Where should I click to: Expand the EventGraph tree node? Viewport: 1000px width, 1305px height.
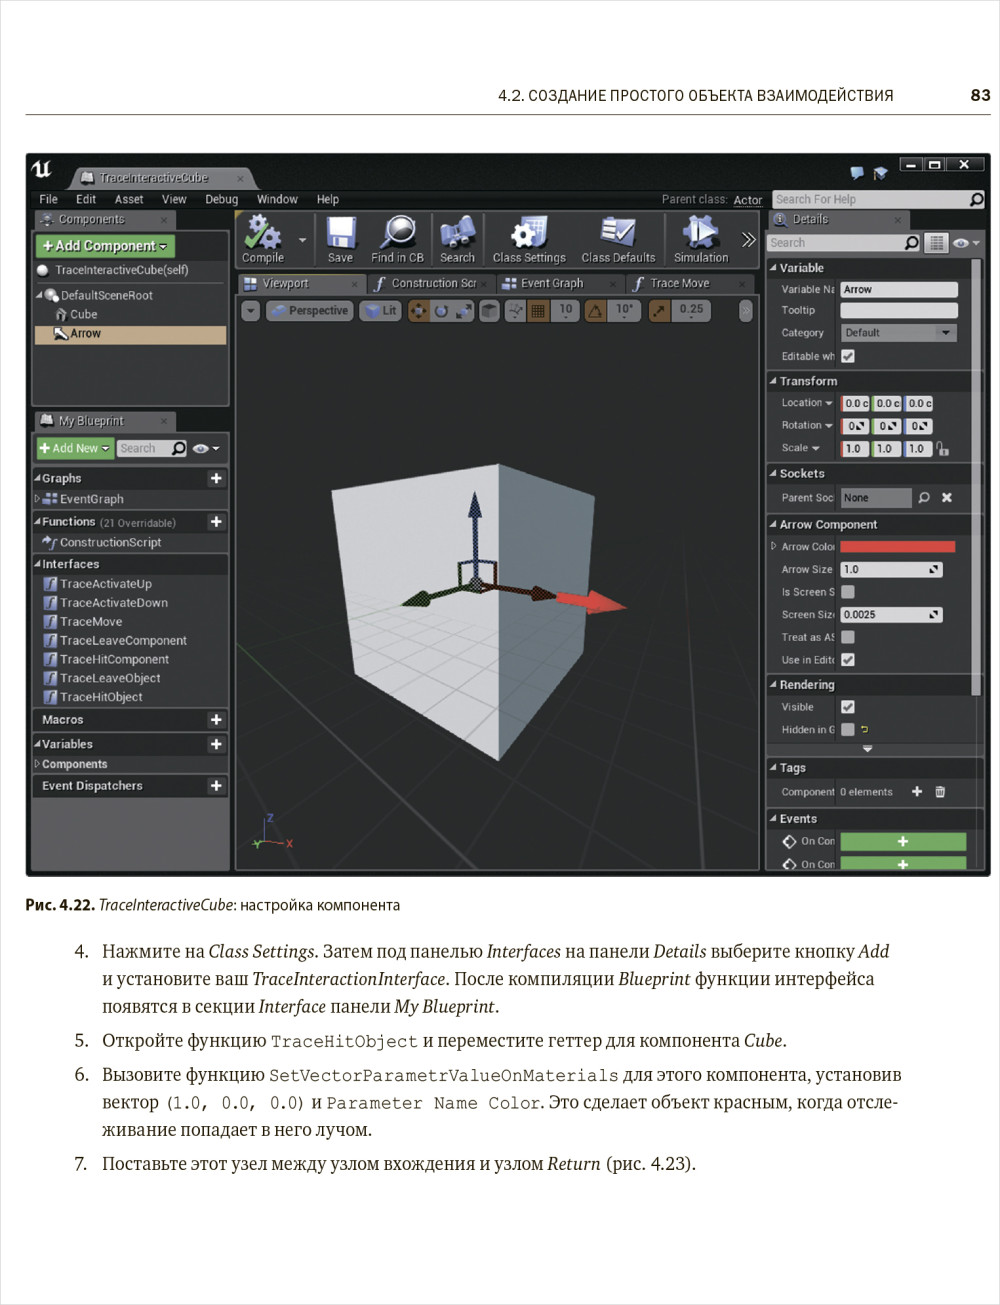(x=37, y=498)
